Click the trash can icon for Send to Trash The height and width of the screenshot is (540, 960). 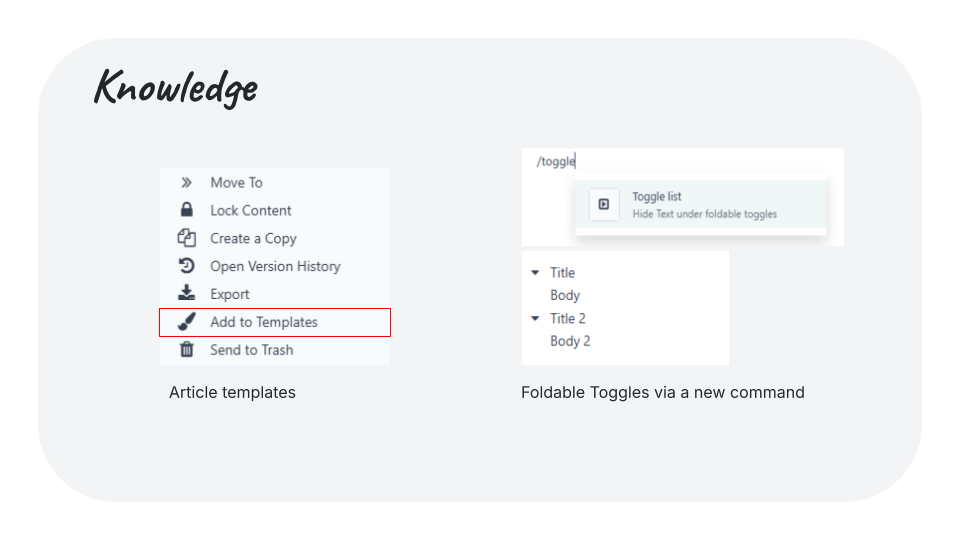[x=186, y=350]
